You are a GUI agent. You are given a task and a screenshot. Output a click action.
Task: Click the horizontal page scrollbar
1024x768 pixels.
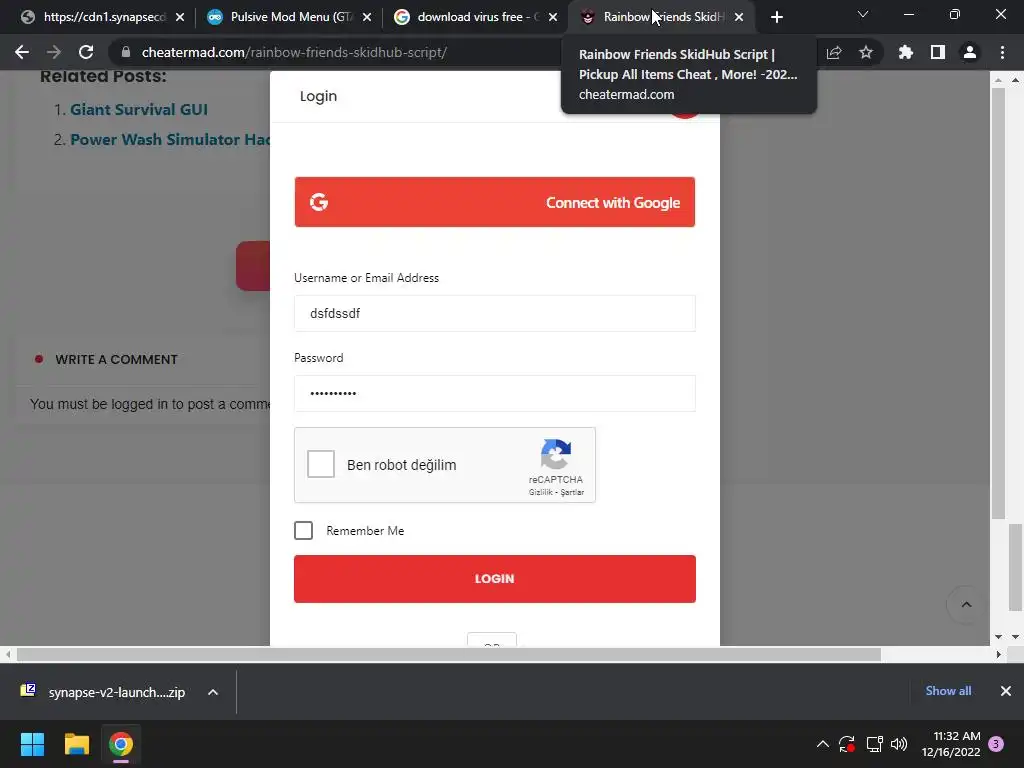tap(449, 654)
